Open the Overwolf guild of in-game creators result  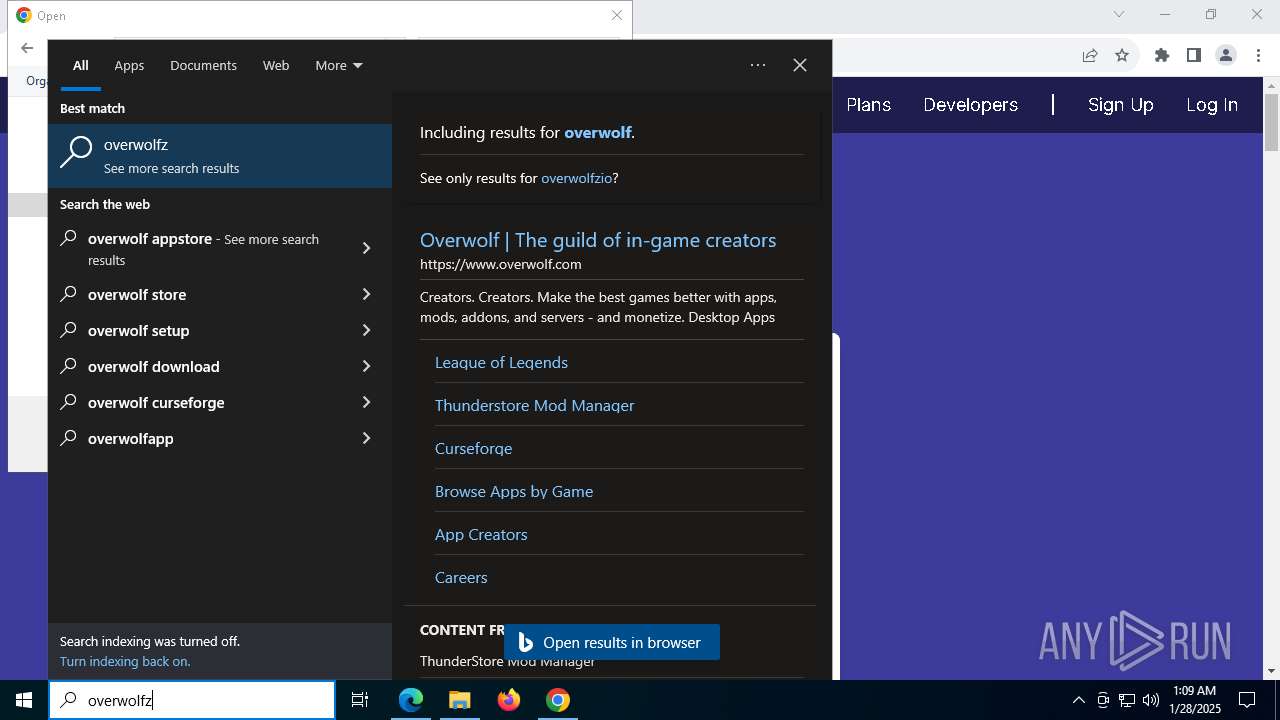[598, 240]
